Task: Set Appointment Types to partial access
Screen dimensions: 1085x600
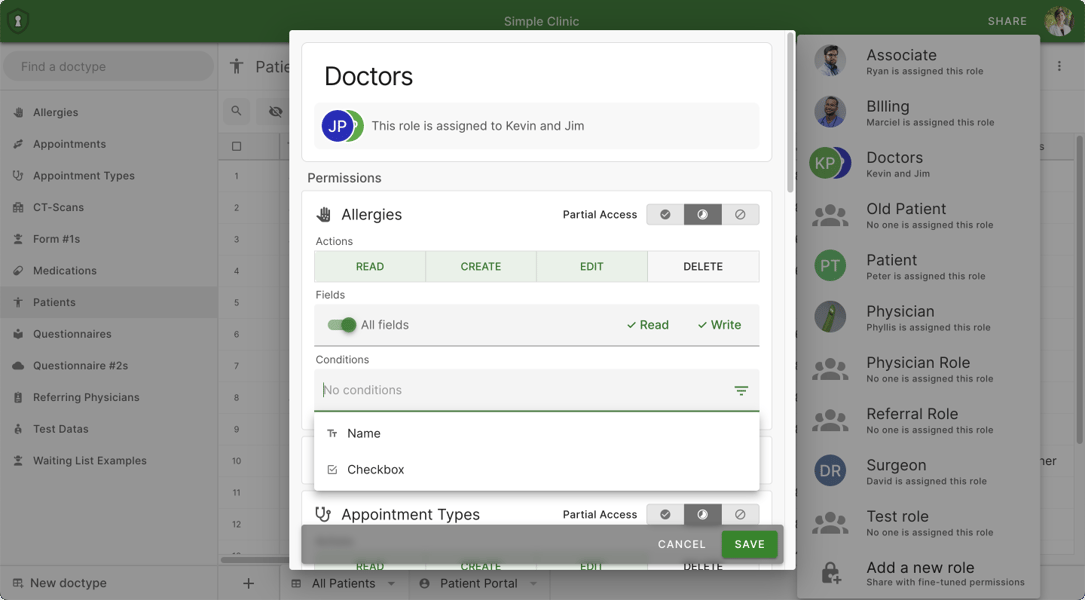Action: tap(702, 514)
